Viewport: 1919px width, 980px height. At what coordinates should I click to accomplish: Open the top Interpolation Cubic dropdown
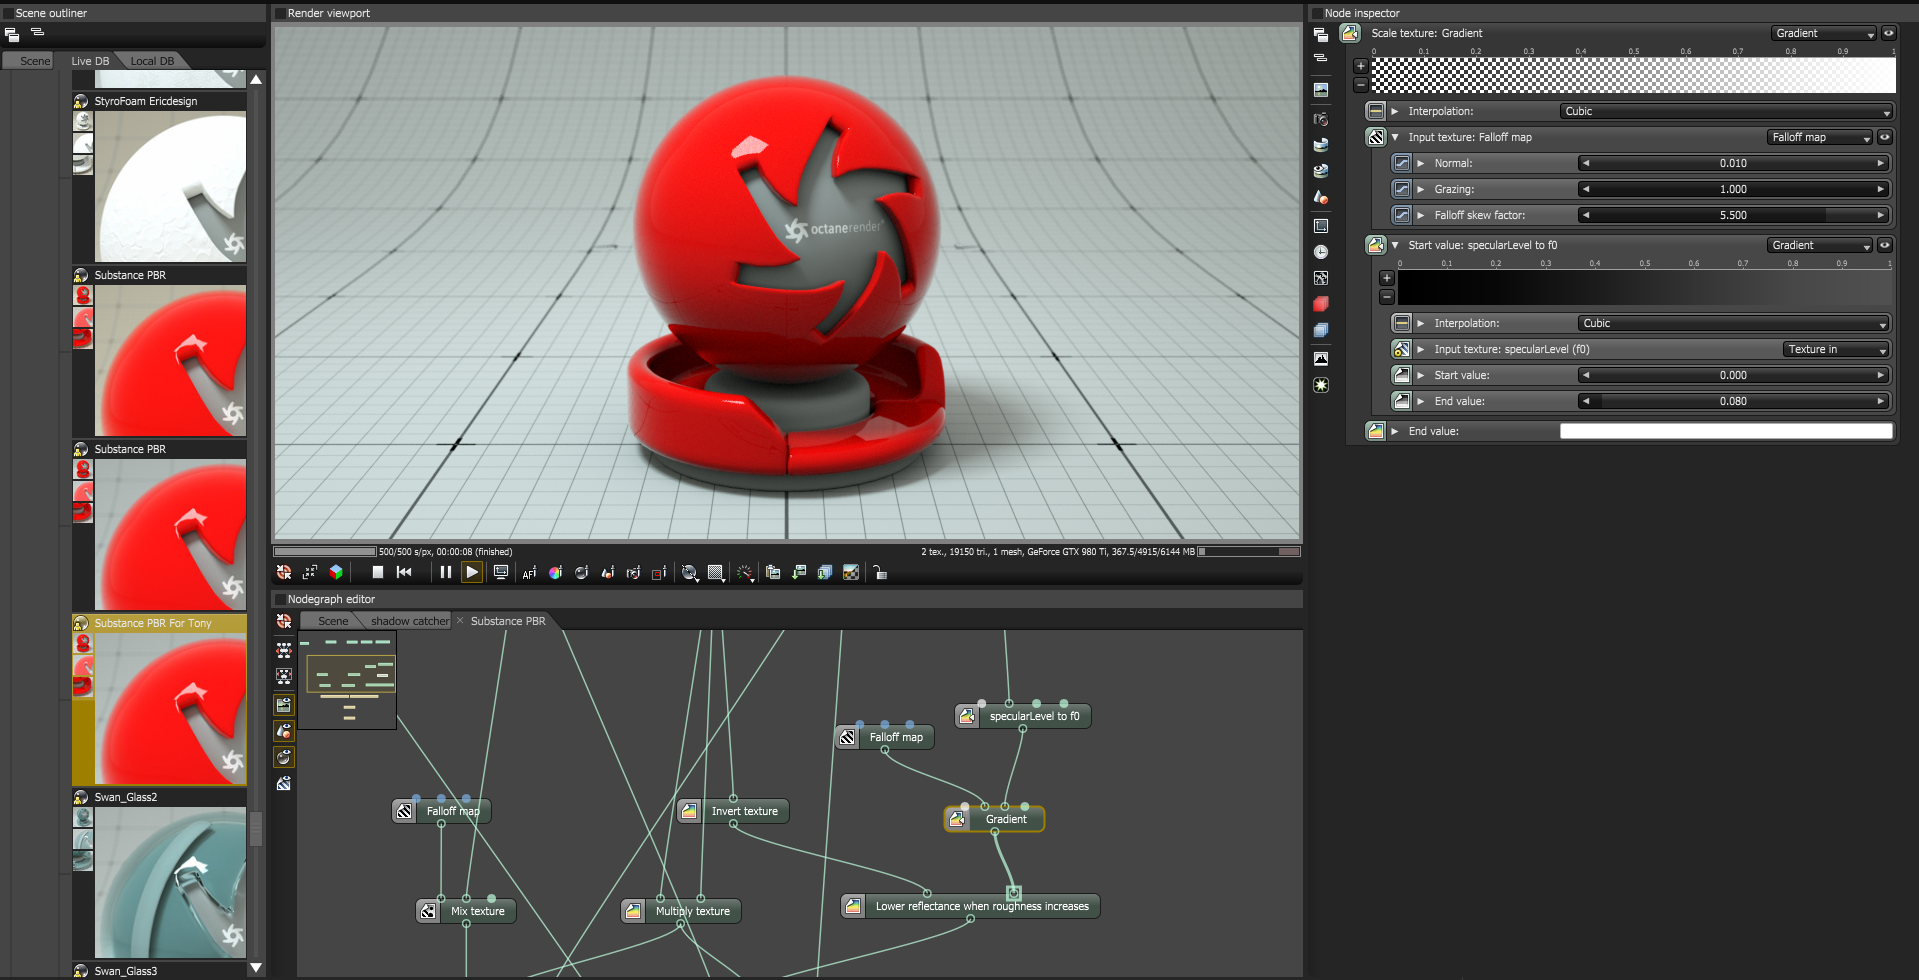[1727, 111]
